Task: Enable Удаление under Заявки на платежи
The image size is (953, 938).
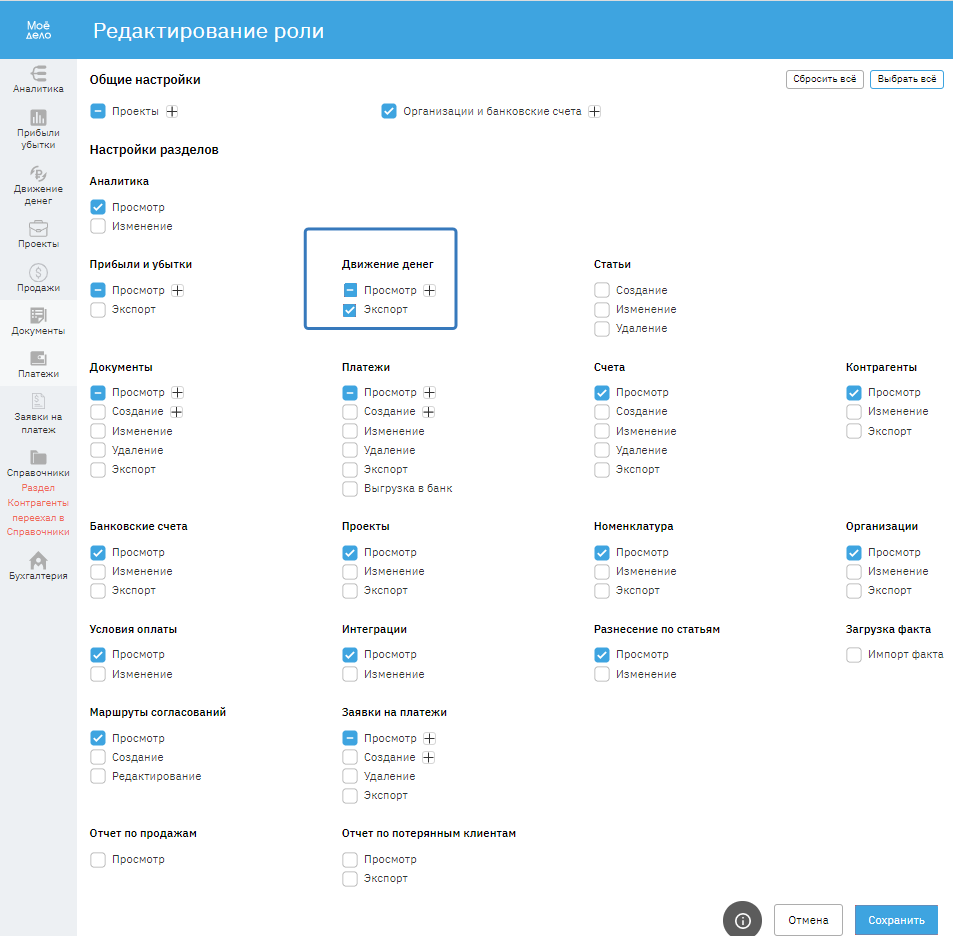Action: click(350, 776)
